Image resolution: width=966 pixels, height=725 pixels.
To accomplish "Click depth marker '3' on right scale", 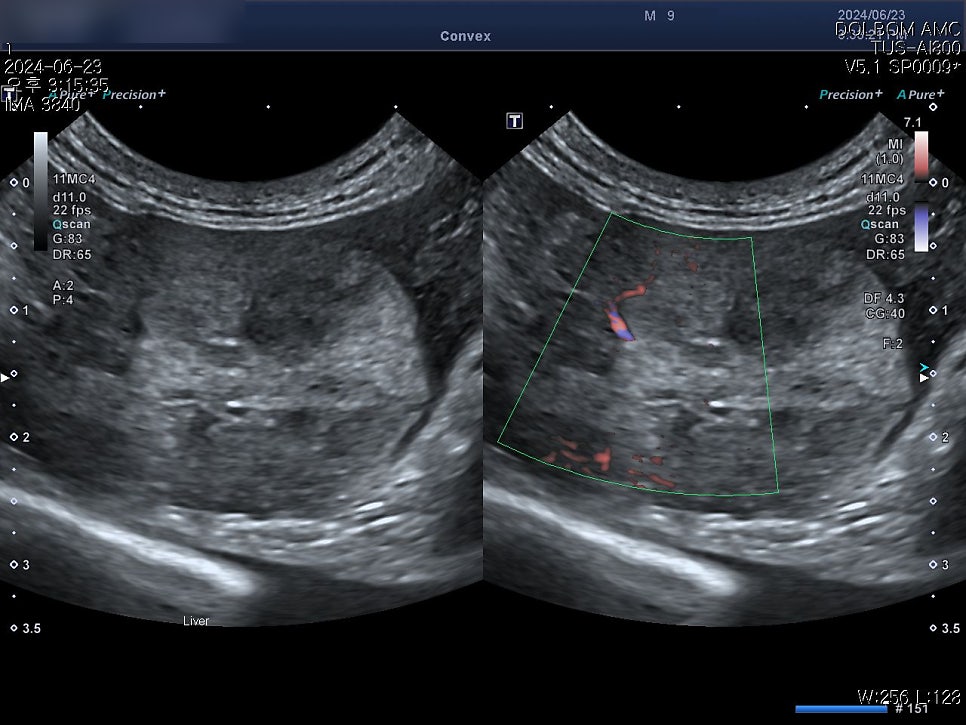I will 945,565.
